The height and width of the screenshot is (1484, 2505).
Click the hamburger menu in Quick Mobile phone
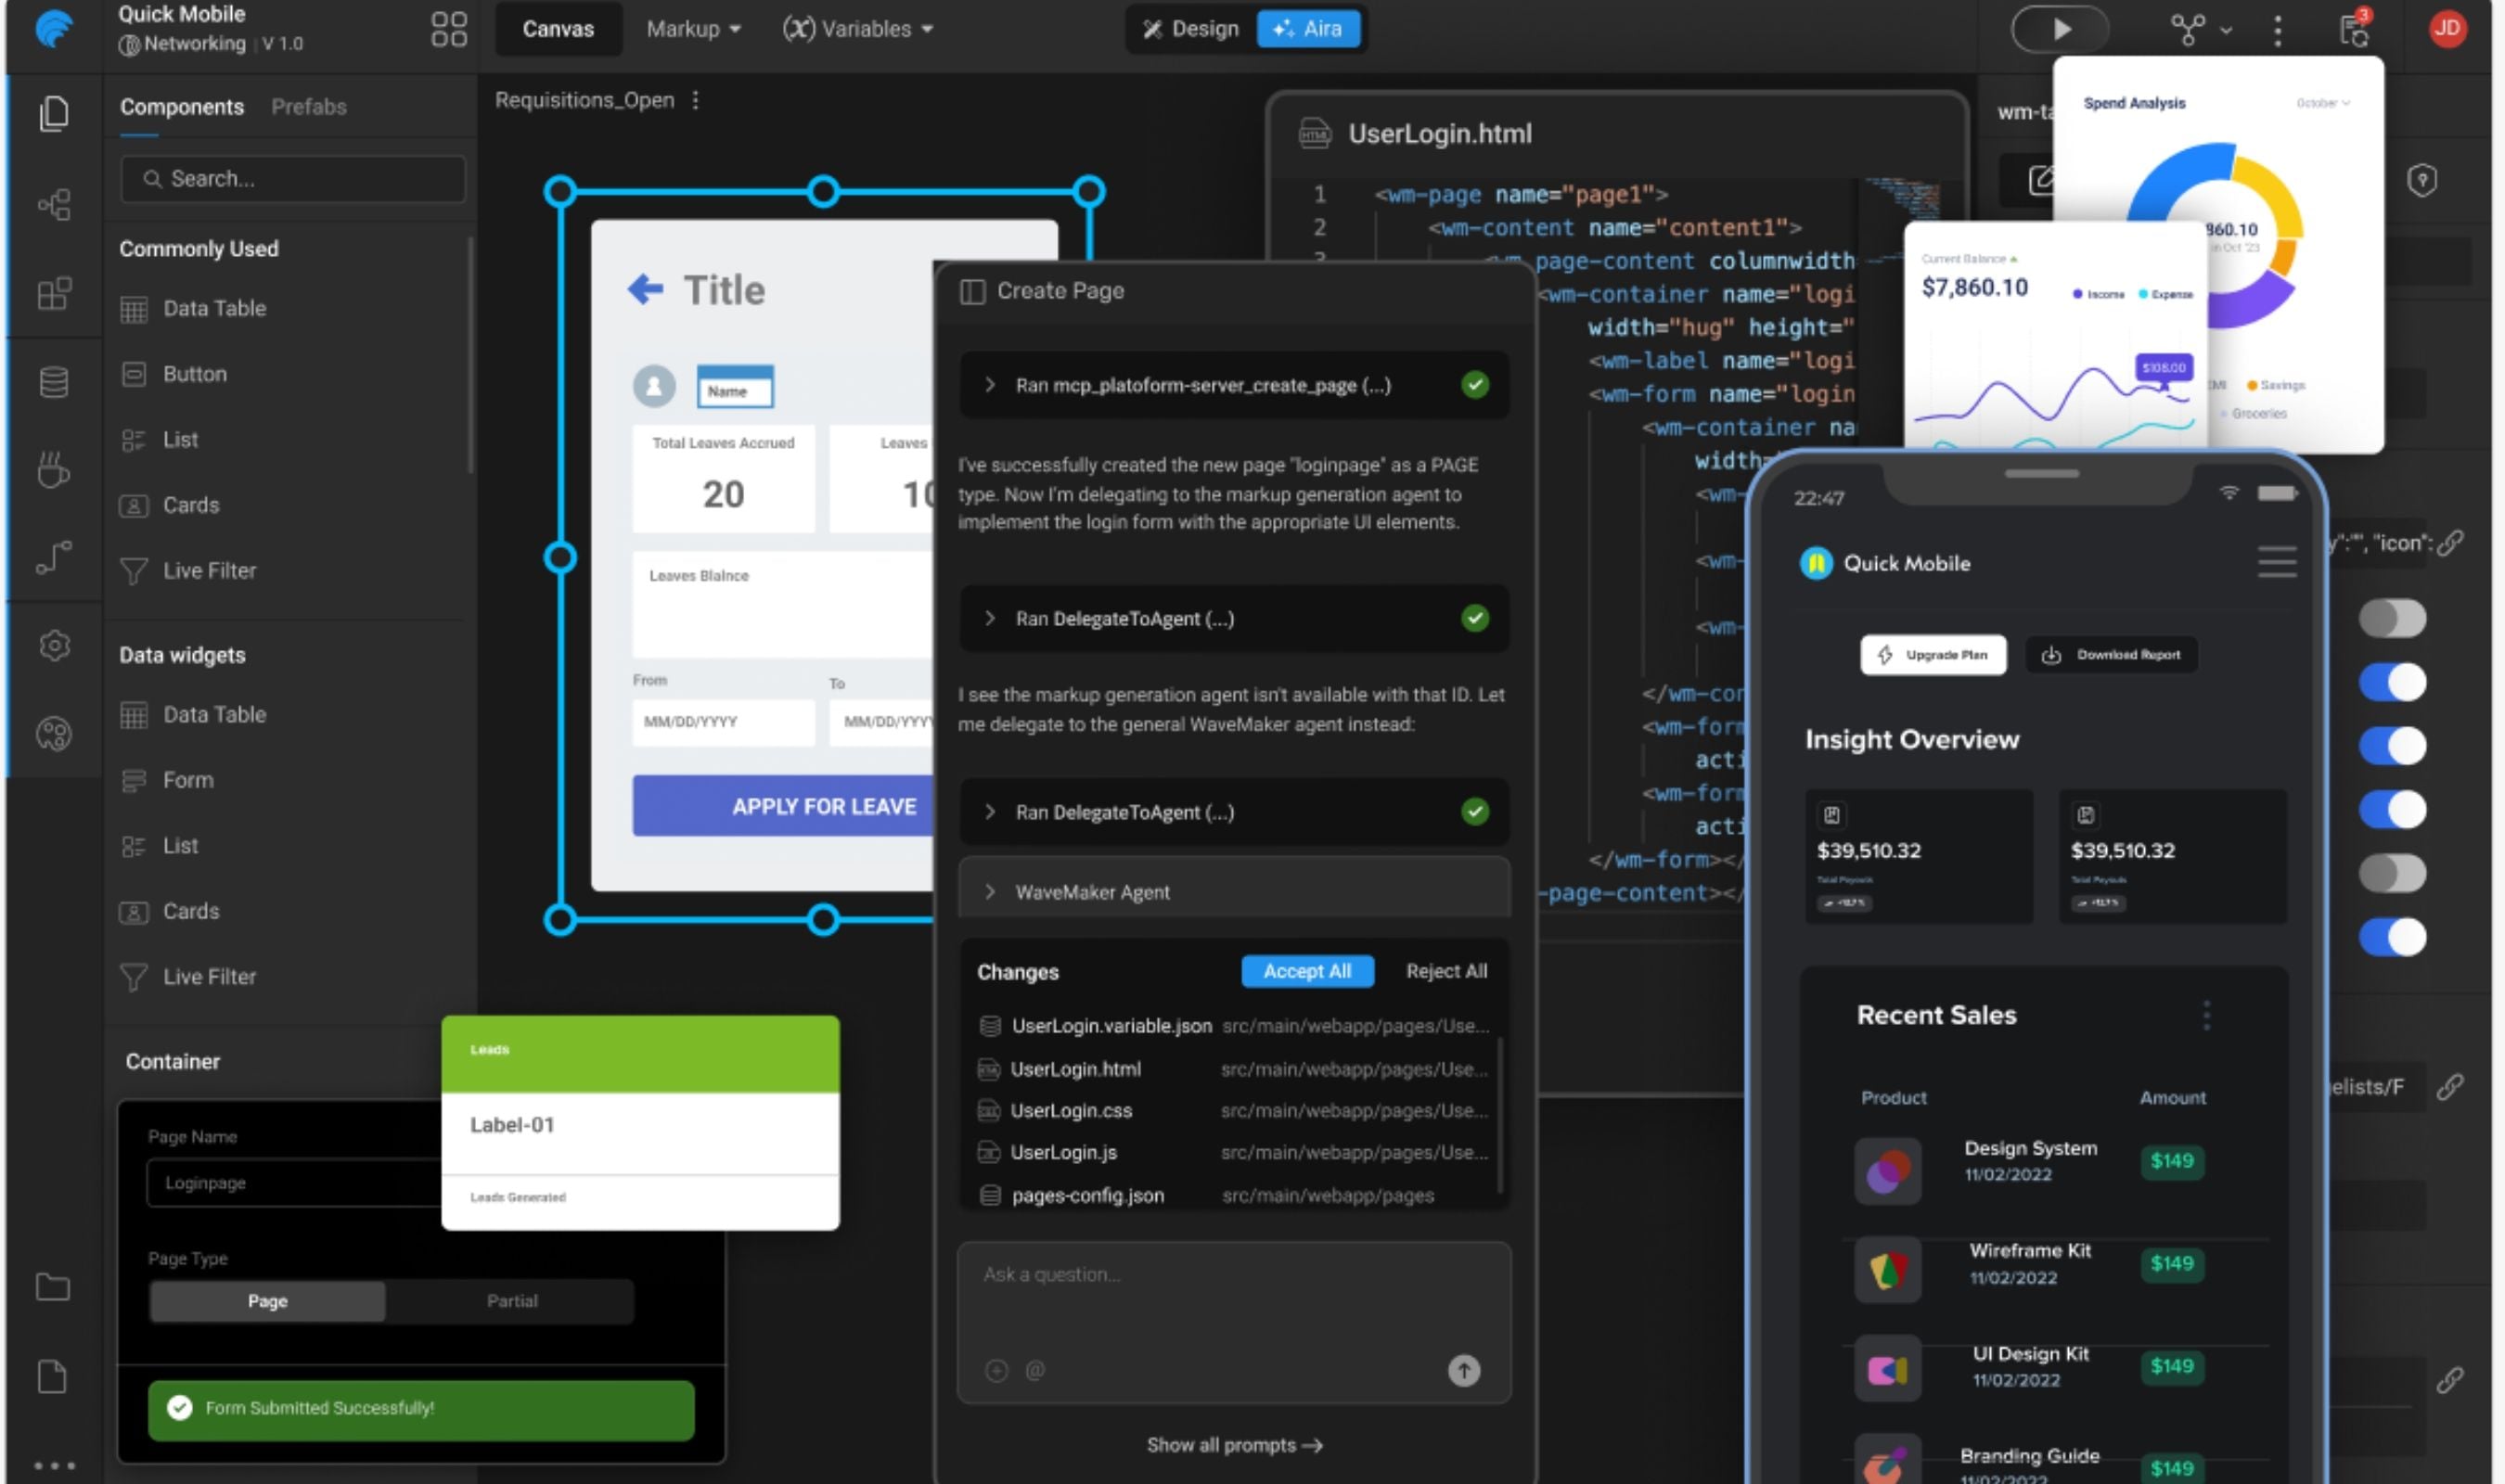2276,562
